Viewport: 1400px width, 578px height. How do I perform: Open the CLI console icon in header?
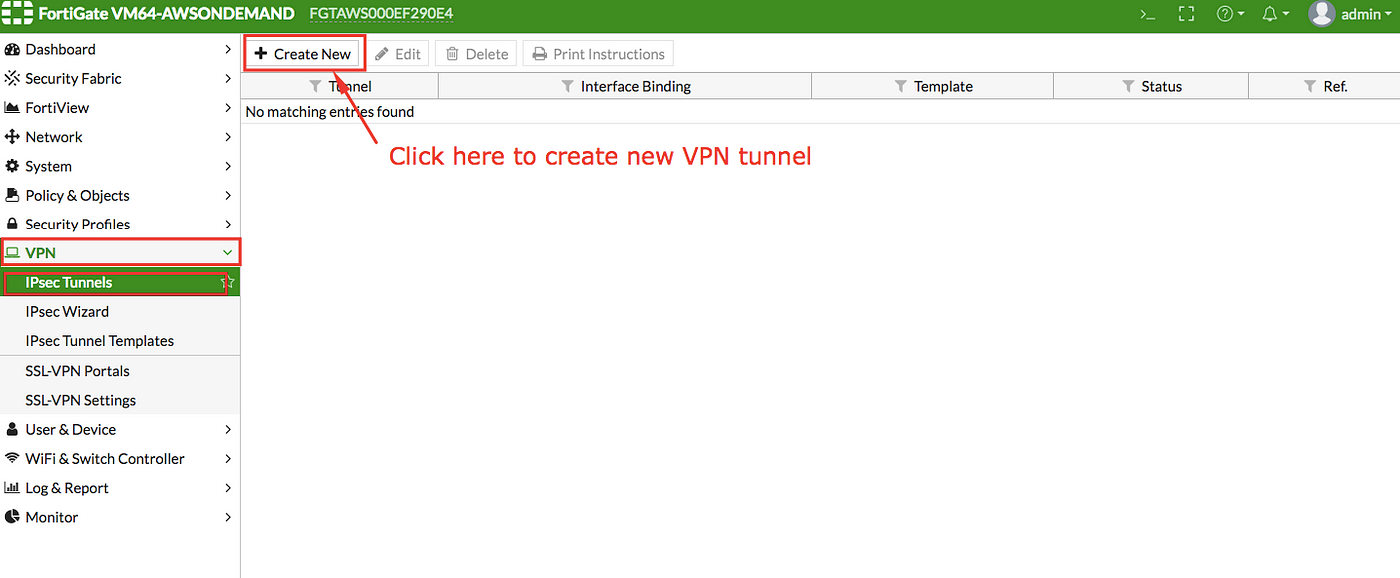click(1148, 14)
